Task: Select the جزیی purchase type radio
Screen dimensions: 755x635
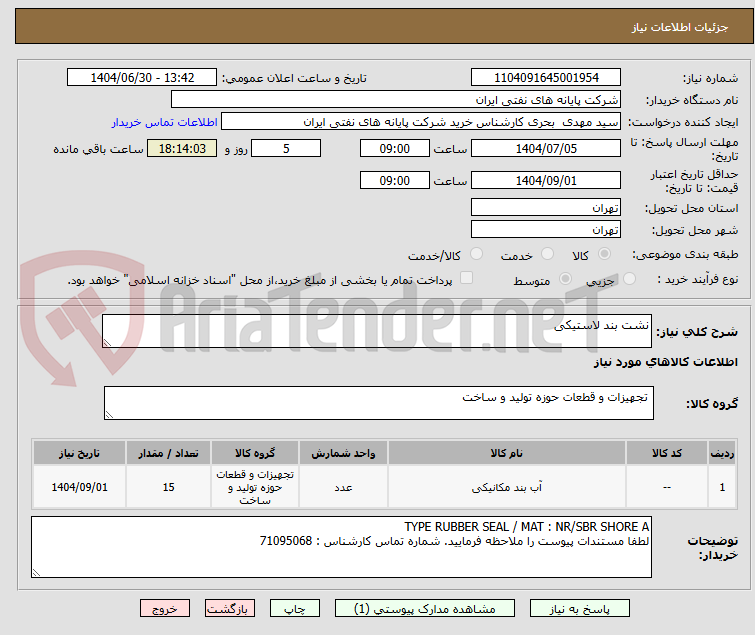Action: point(629,279)
